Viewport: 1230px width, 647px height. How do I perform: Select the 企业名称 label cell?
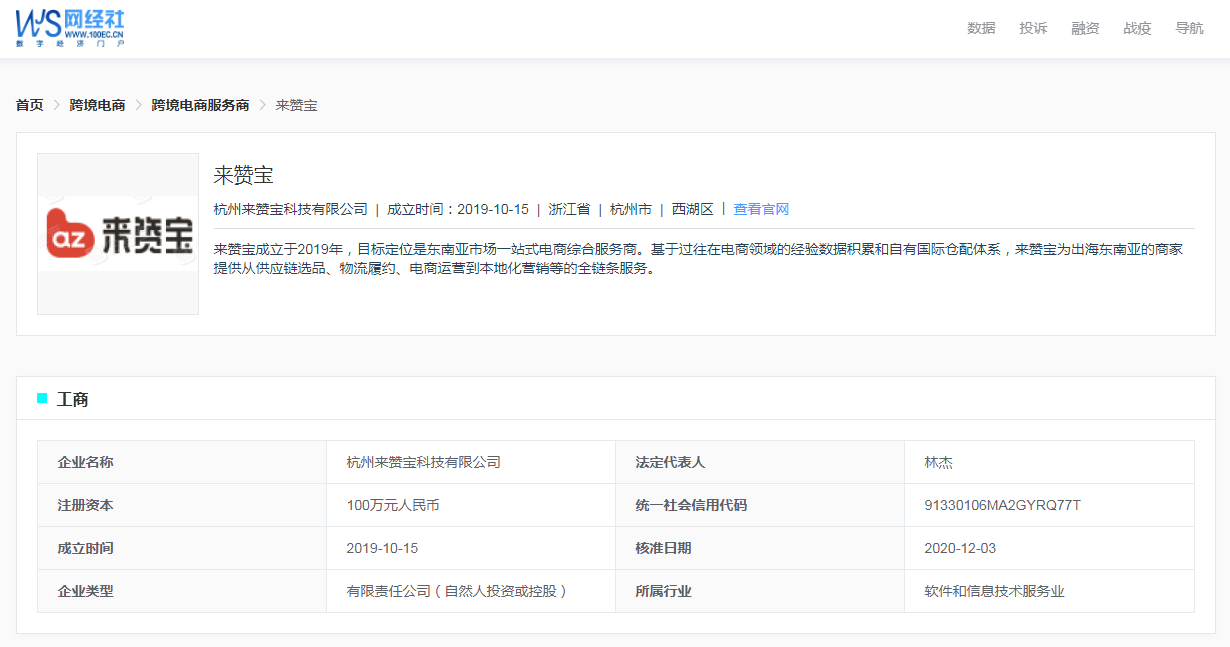(x=182, y=462)
